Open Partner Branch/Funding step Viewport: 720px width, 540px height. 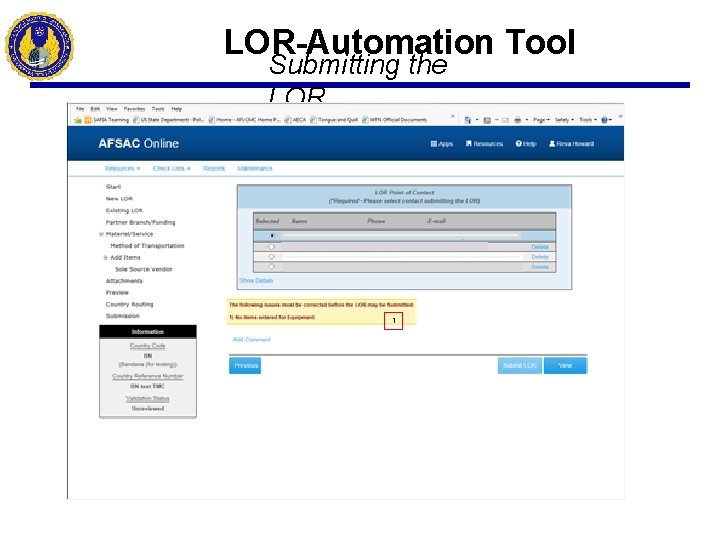click(141, 223)
